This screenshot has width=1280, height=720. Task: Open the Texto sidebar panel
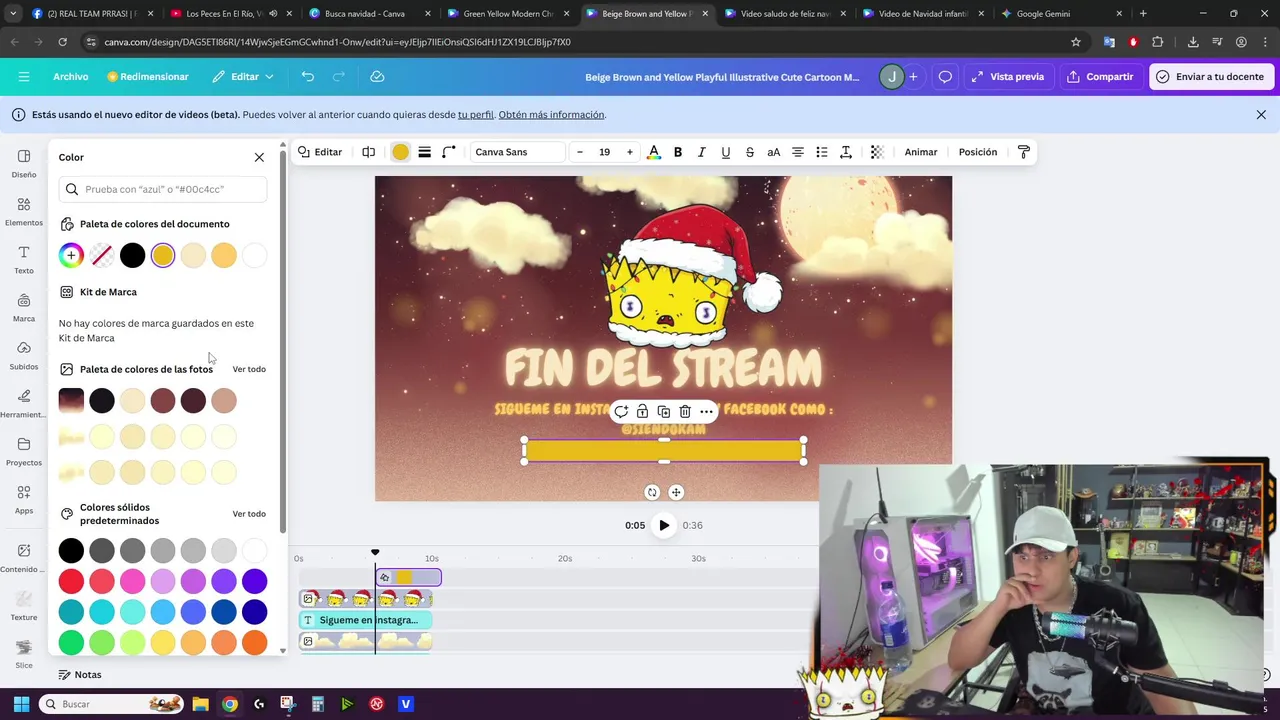[24, 259]
